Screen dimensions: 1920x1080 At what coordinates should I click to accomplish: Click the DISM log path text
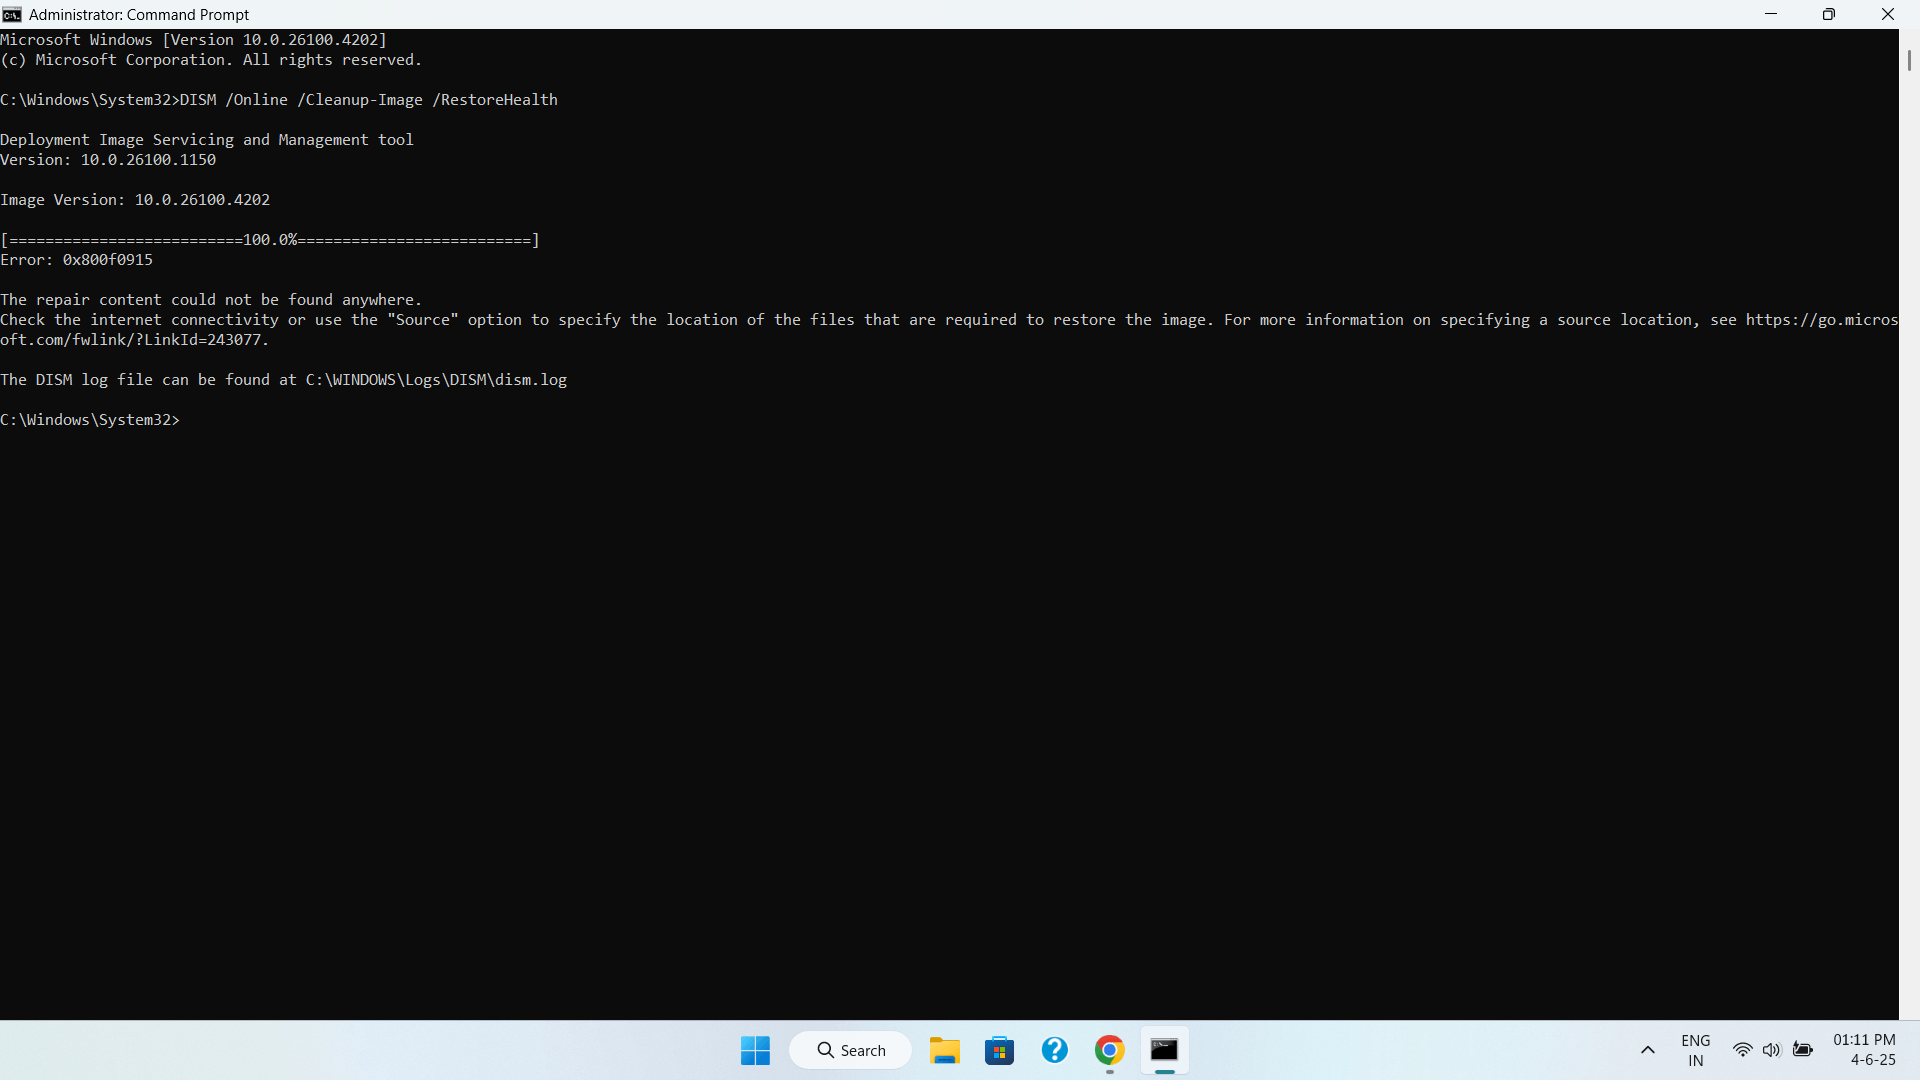click(435, 379)
